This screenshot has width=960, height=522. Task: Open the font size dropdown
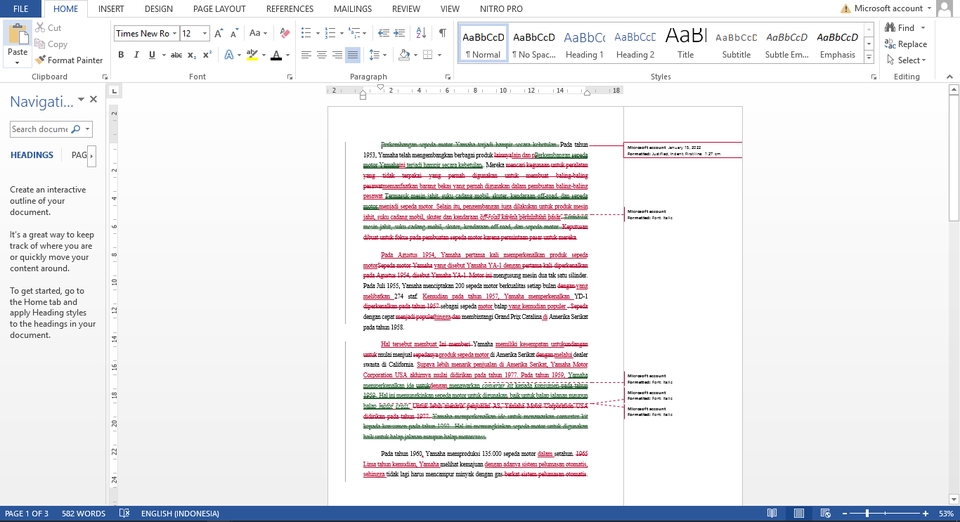(x=203, y=33)
